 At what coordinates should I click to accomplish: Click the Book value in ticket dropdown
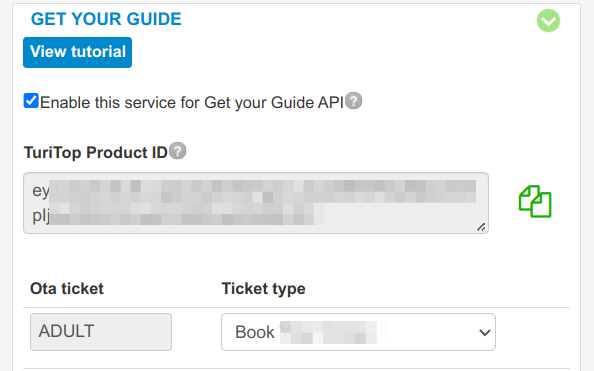pos(255,332)
